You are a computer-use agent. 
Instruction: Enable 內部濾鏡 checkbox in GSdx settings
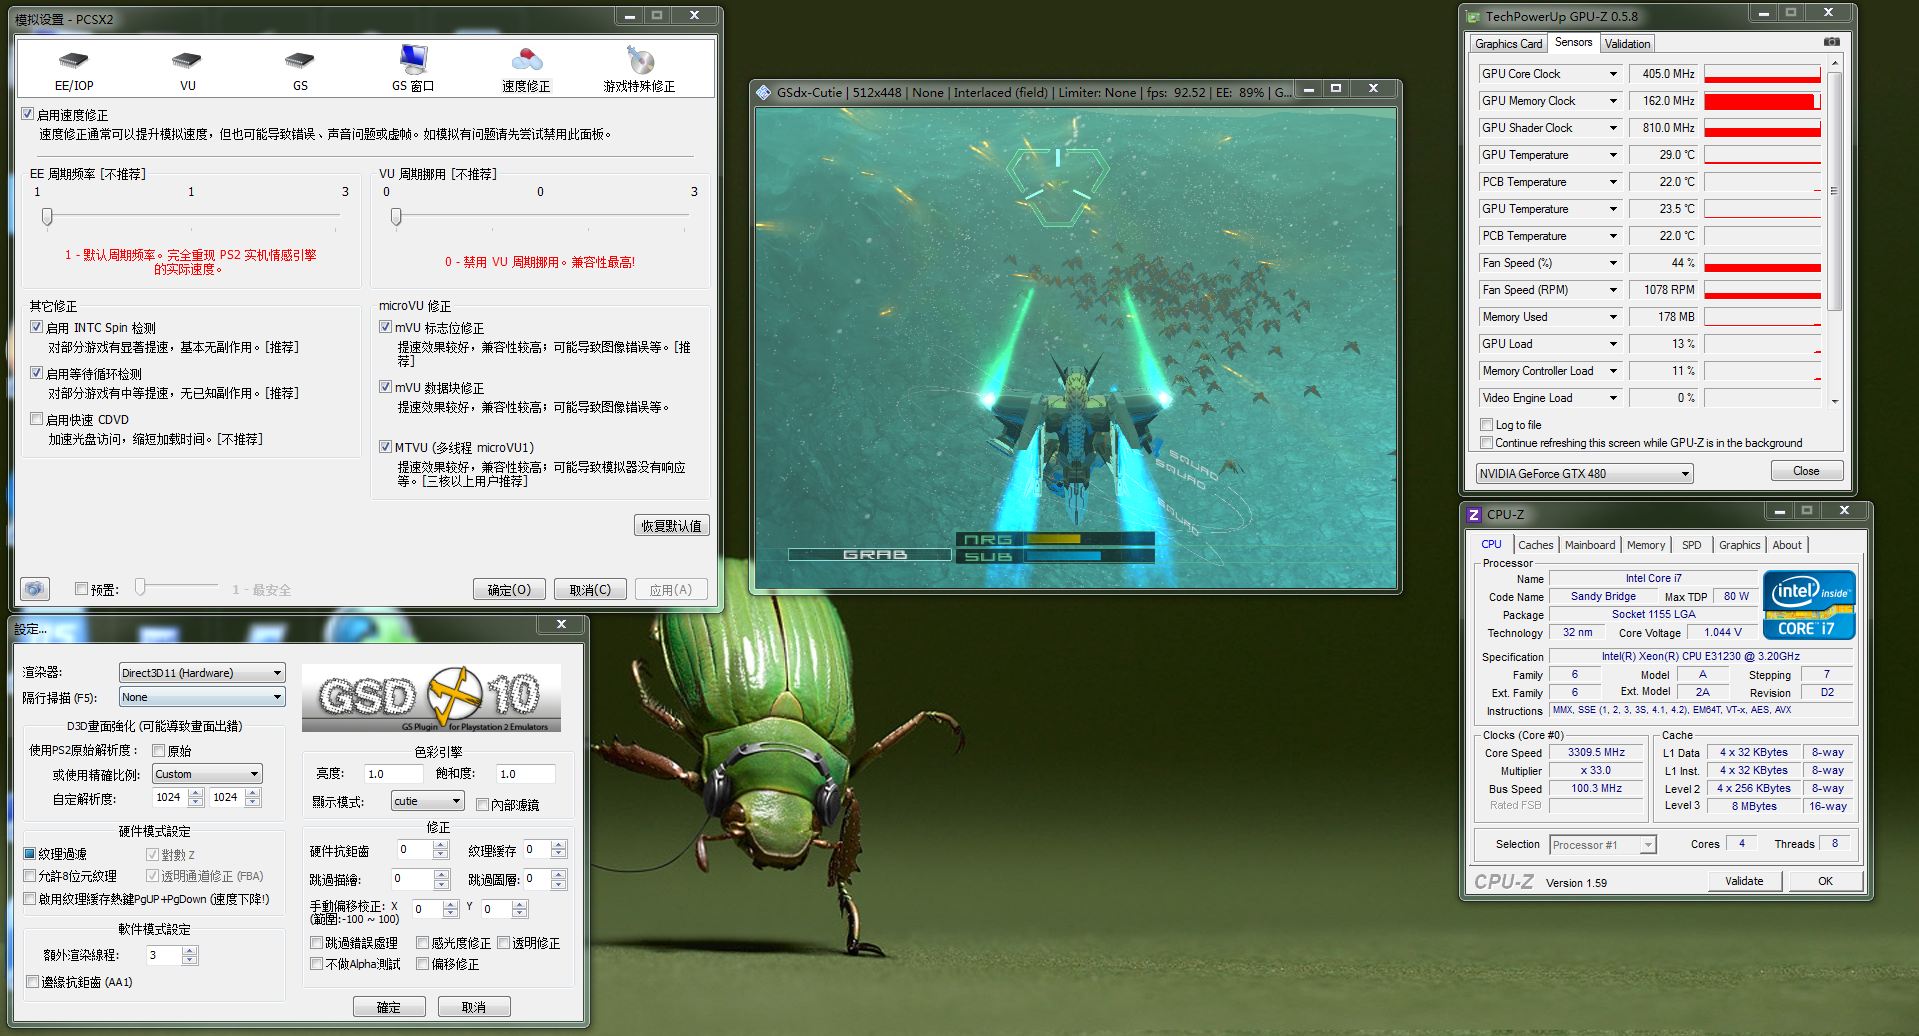482,804
